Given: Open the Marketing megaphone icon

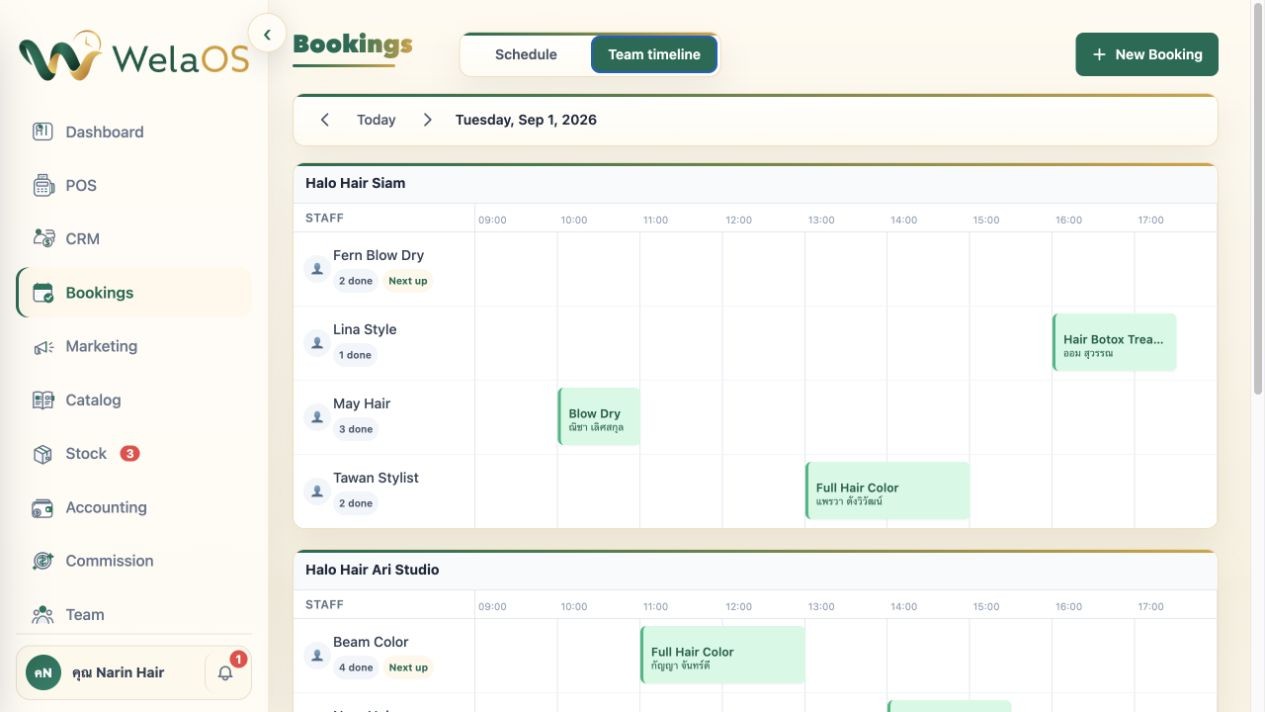Looking at the screenshot, I should point(42,346).
